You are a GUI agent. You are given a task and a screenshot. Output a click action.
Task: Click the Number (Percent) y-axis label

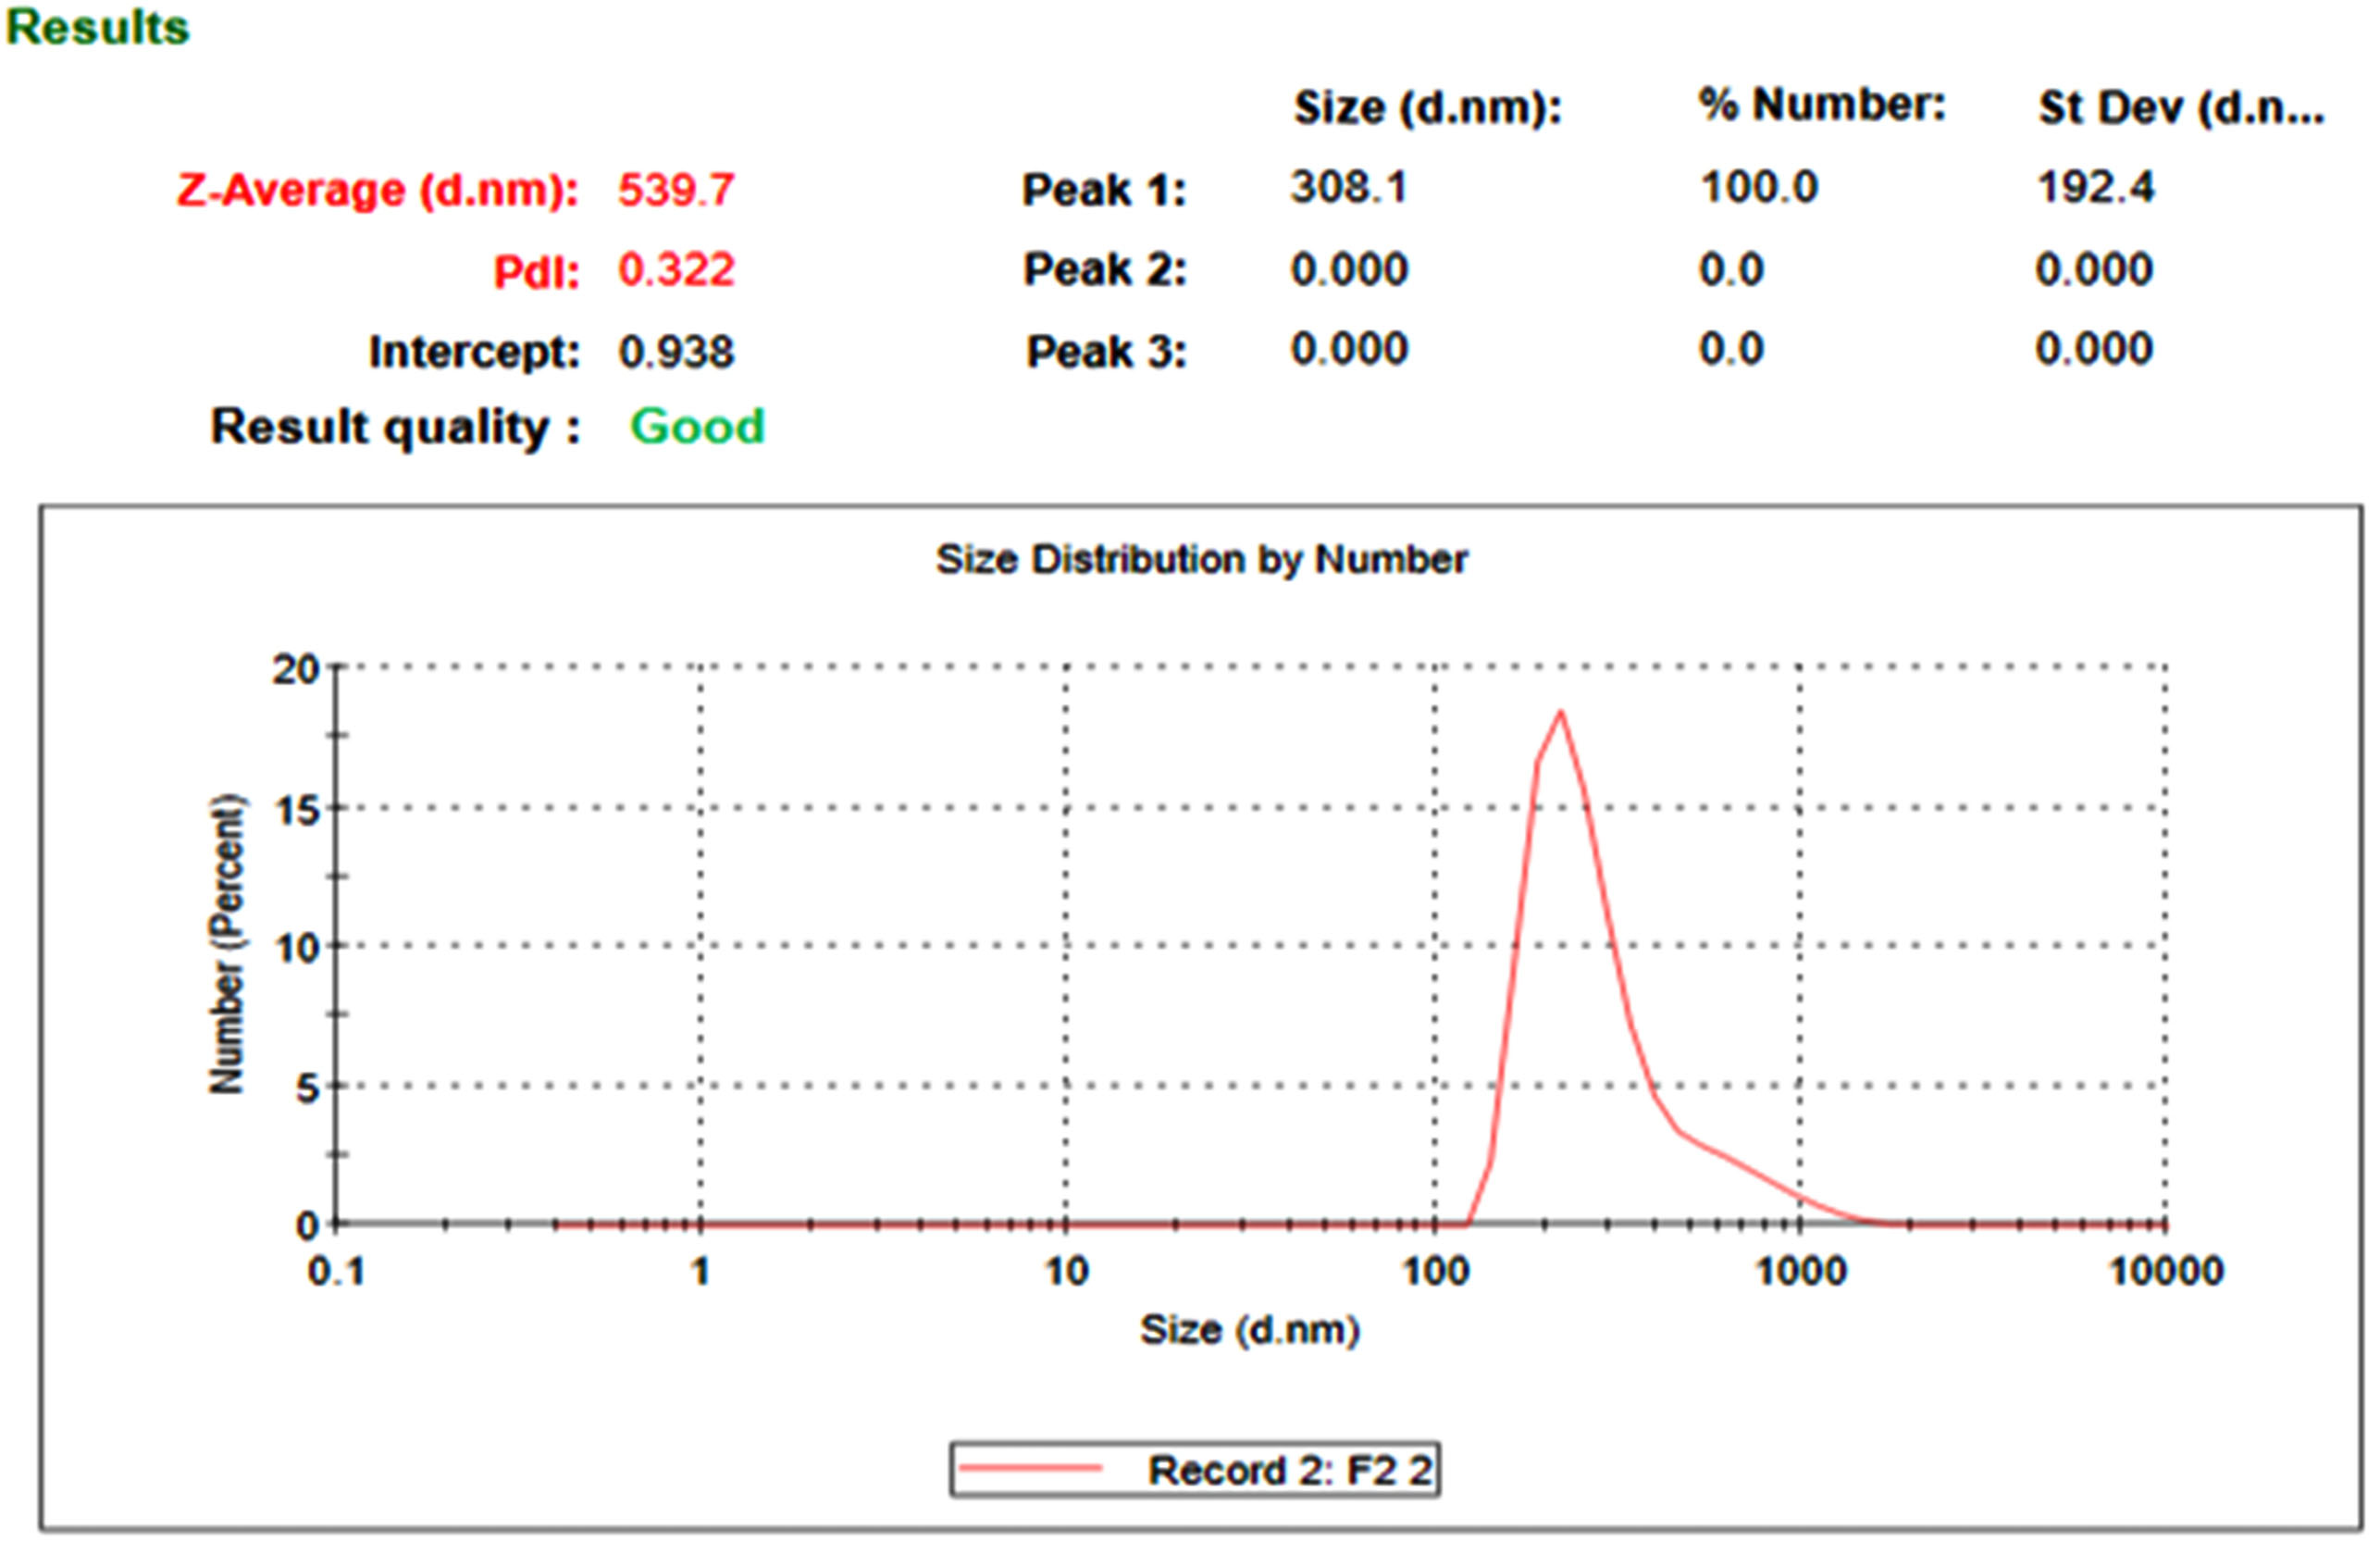pyautogui.click(x=227, y=944)
